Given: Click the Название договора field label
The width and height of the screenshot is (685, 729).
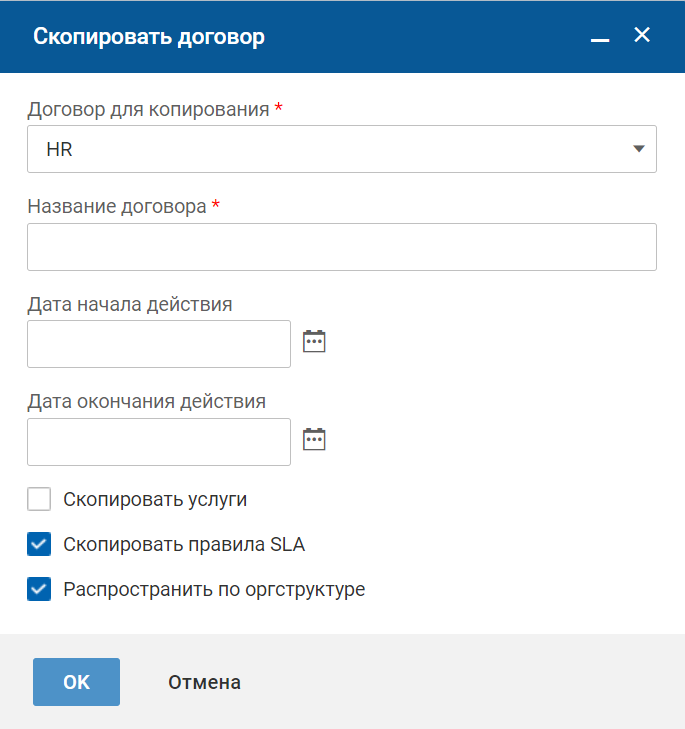Looking at the screenshot, I should [117, 207].
